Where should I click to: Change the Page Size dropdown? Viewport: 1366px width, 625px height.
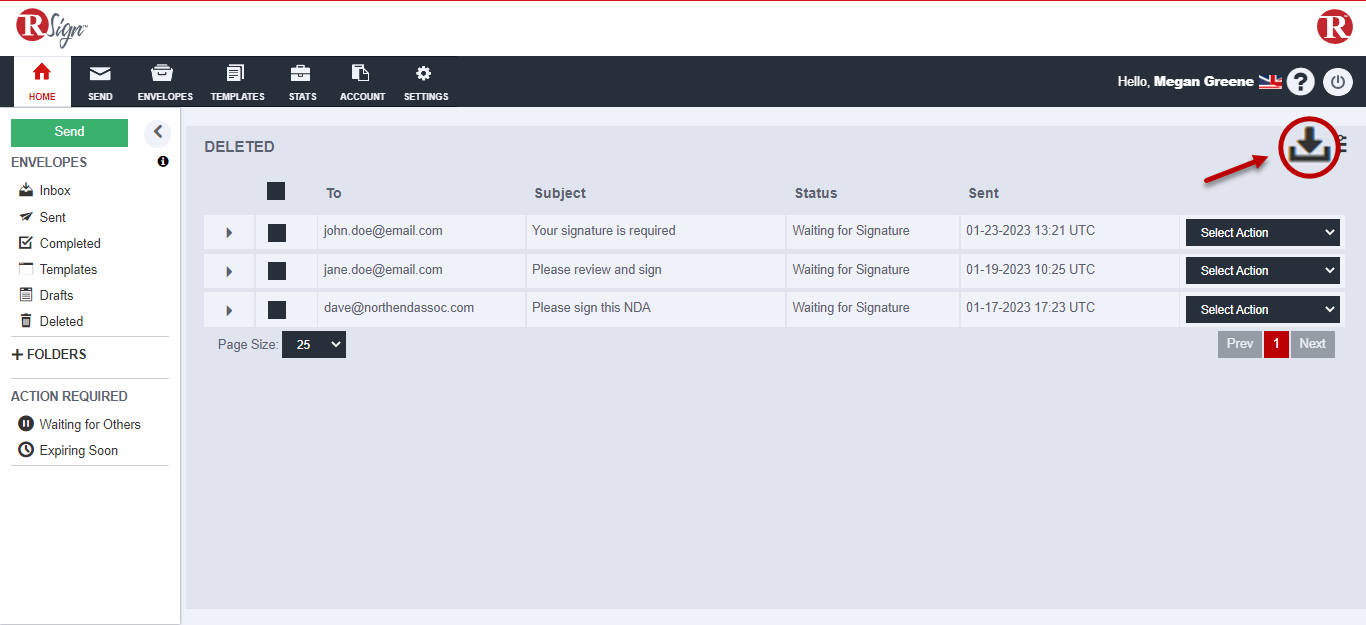pos(313,345)
